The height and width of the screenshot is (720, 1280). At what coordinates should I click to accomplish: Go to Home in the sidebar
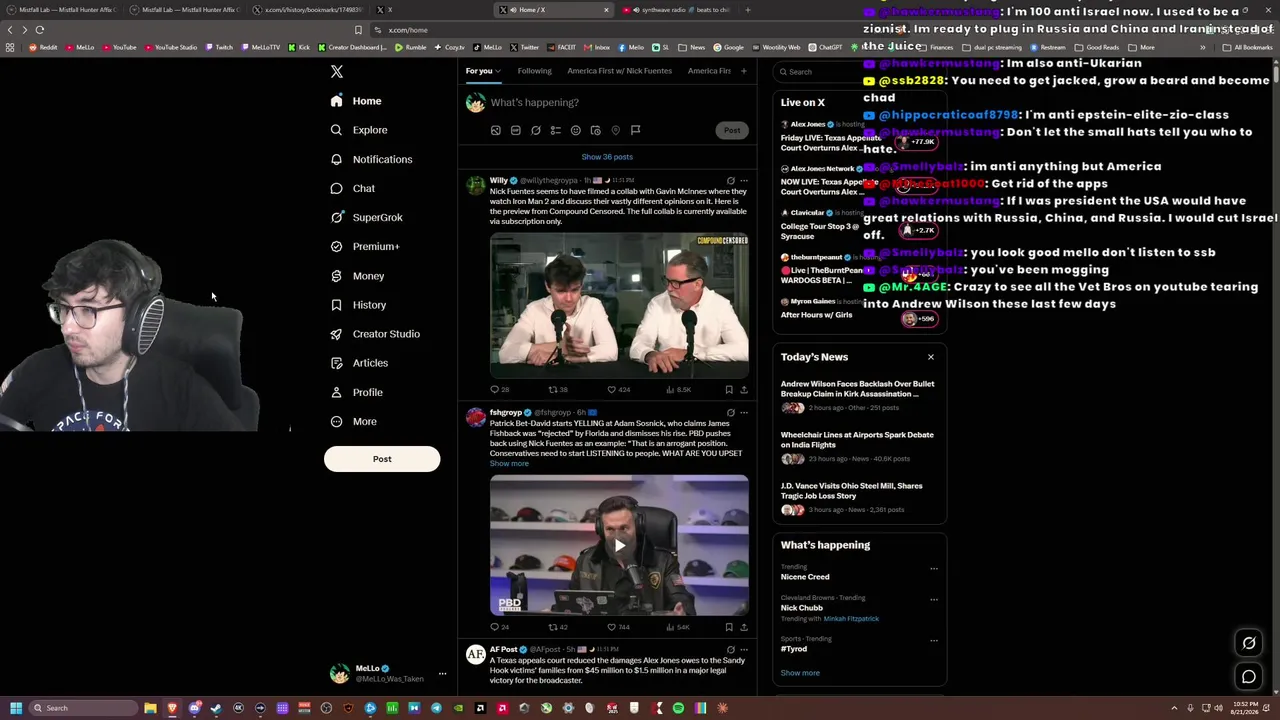click(356, 101)
